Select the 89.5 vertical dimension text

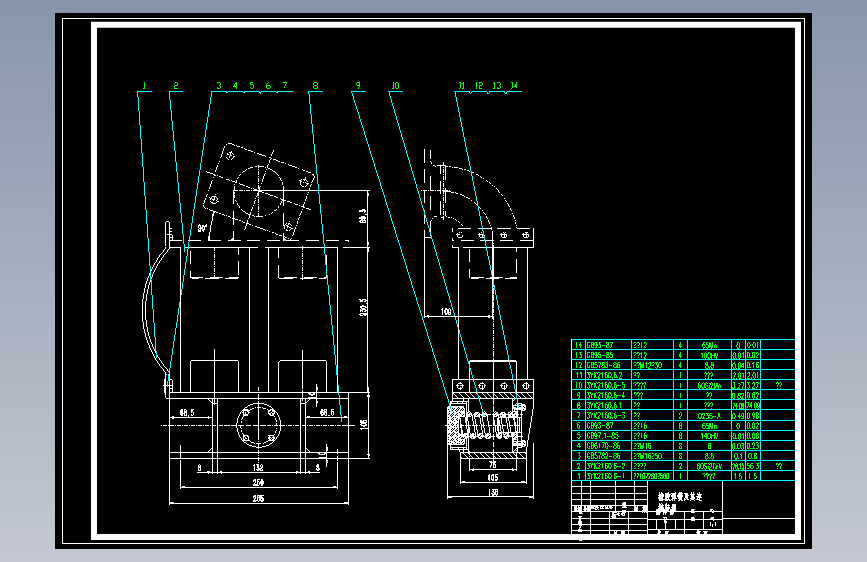(363, 216)
